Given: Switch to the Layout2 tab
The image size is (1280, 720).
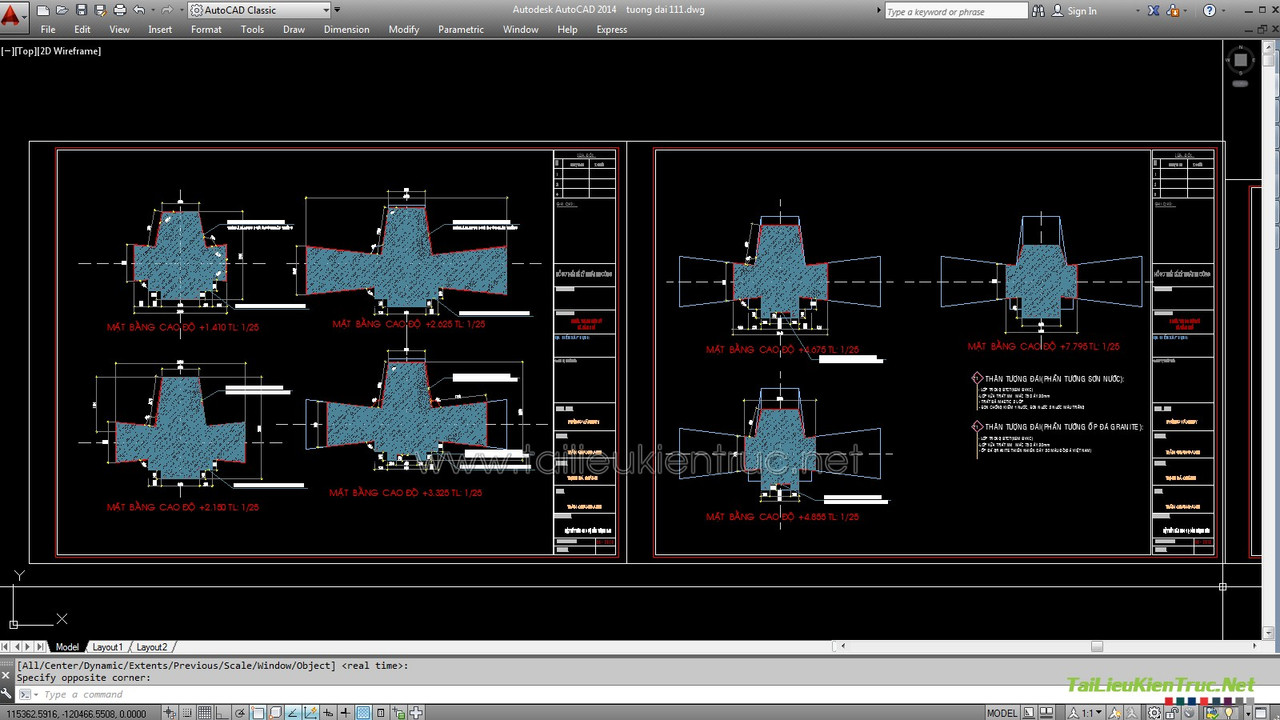Looking at the screenshot, I should [x=152, y=647].
